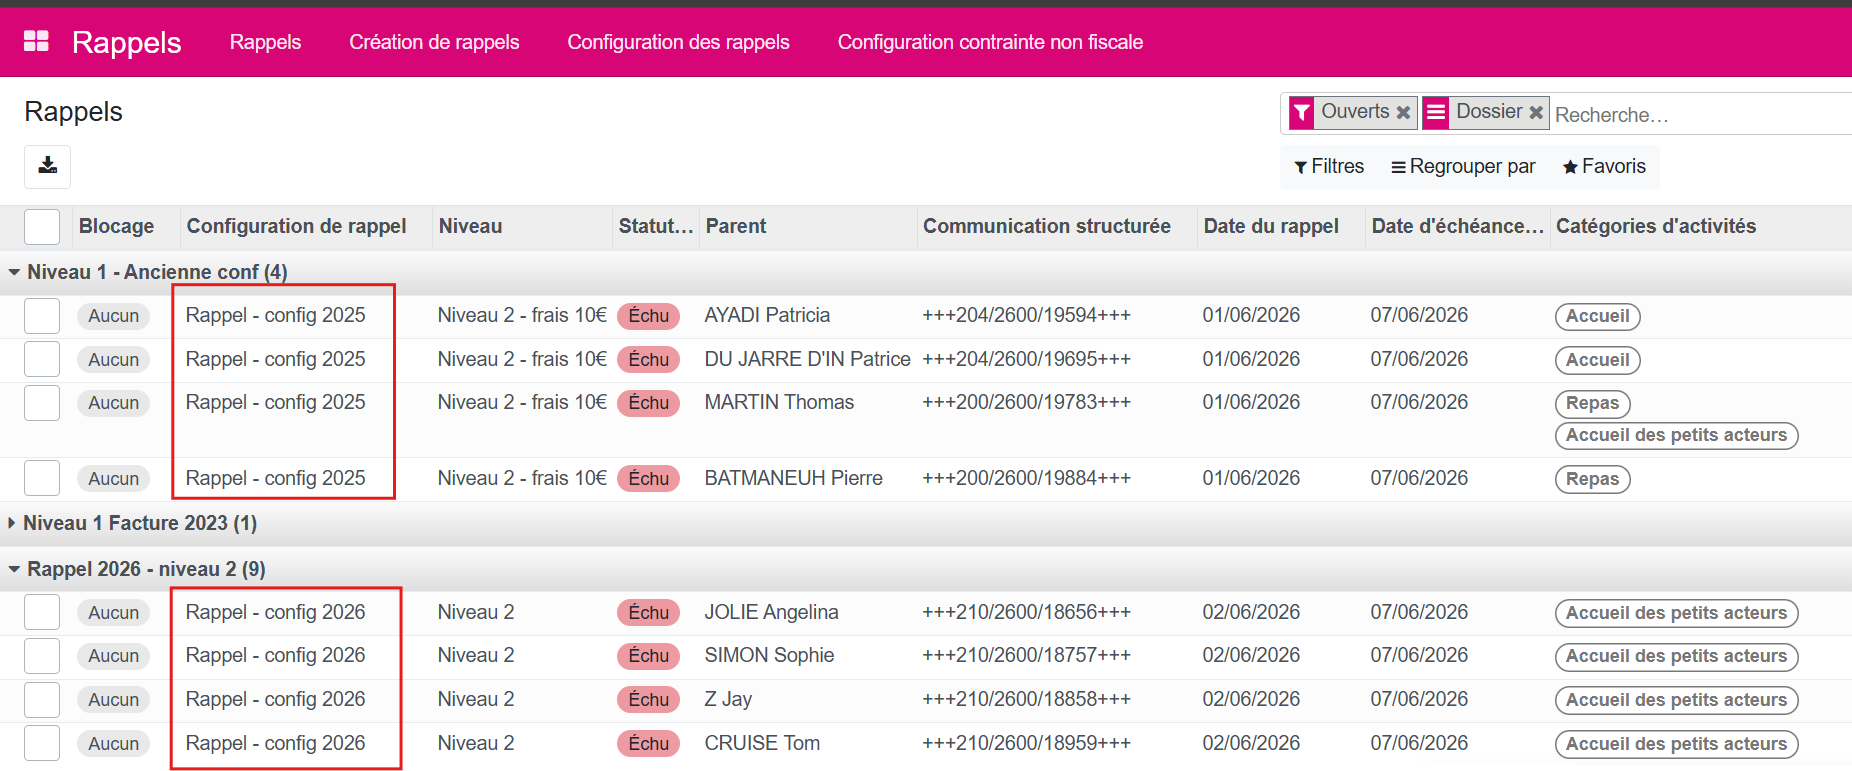The width and height of the screenshot is (1852, 771).
Task: Toggle the select-all checkbox in header
Action: tap(42, 227)
